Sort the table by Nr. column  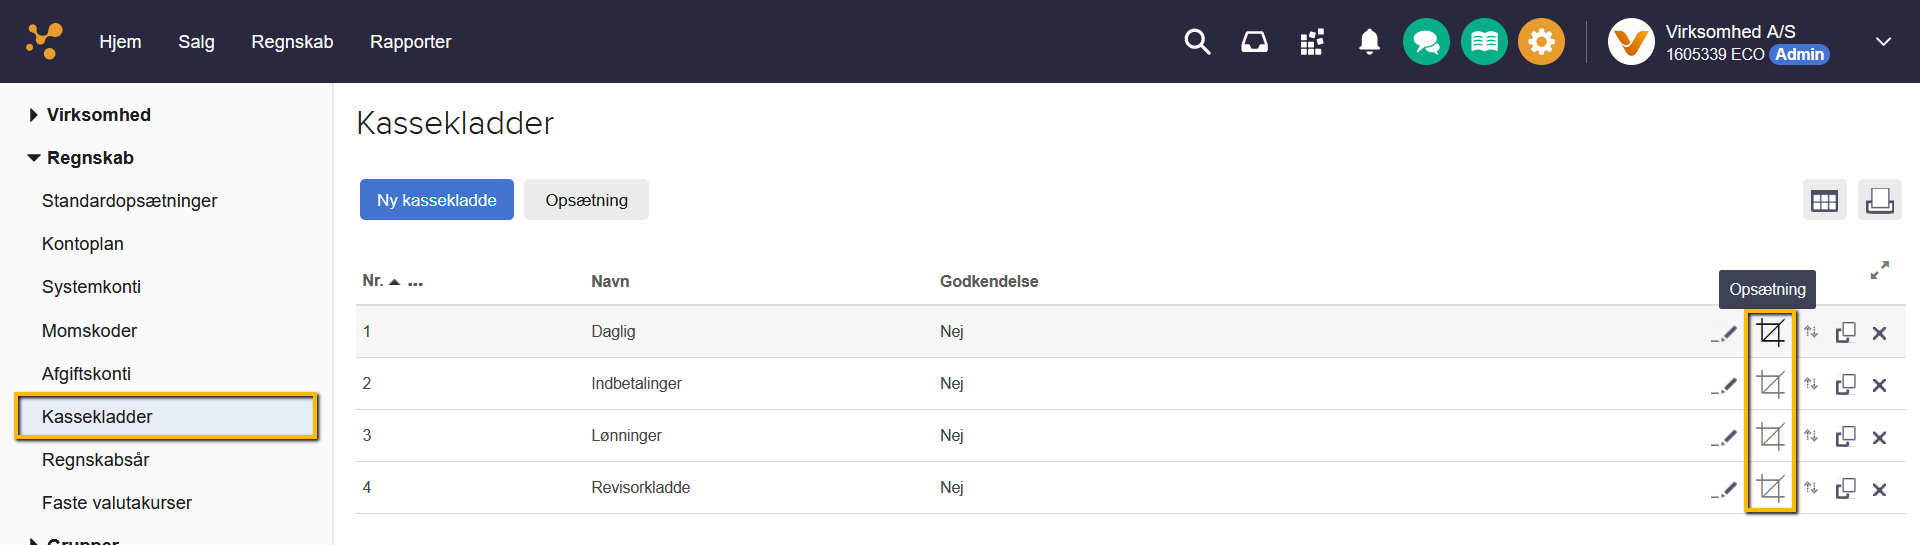point(373,281)
